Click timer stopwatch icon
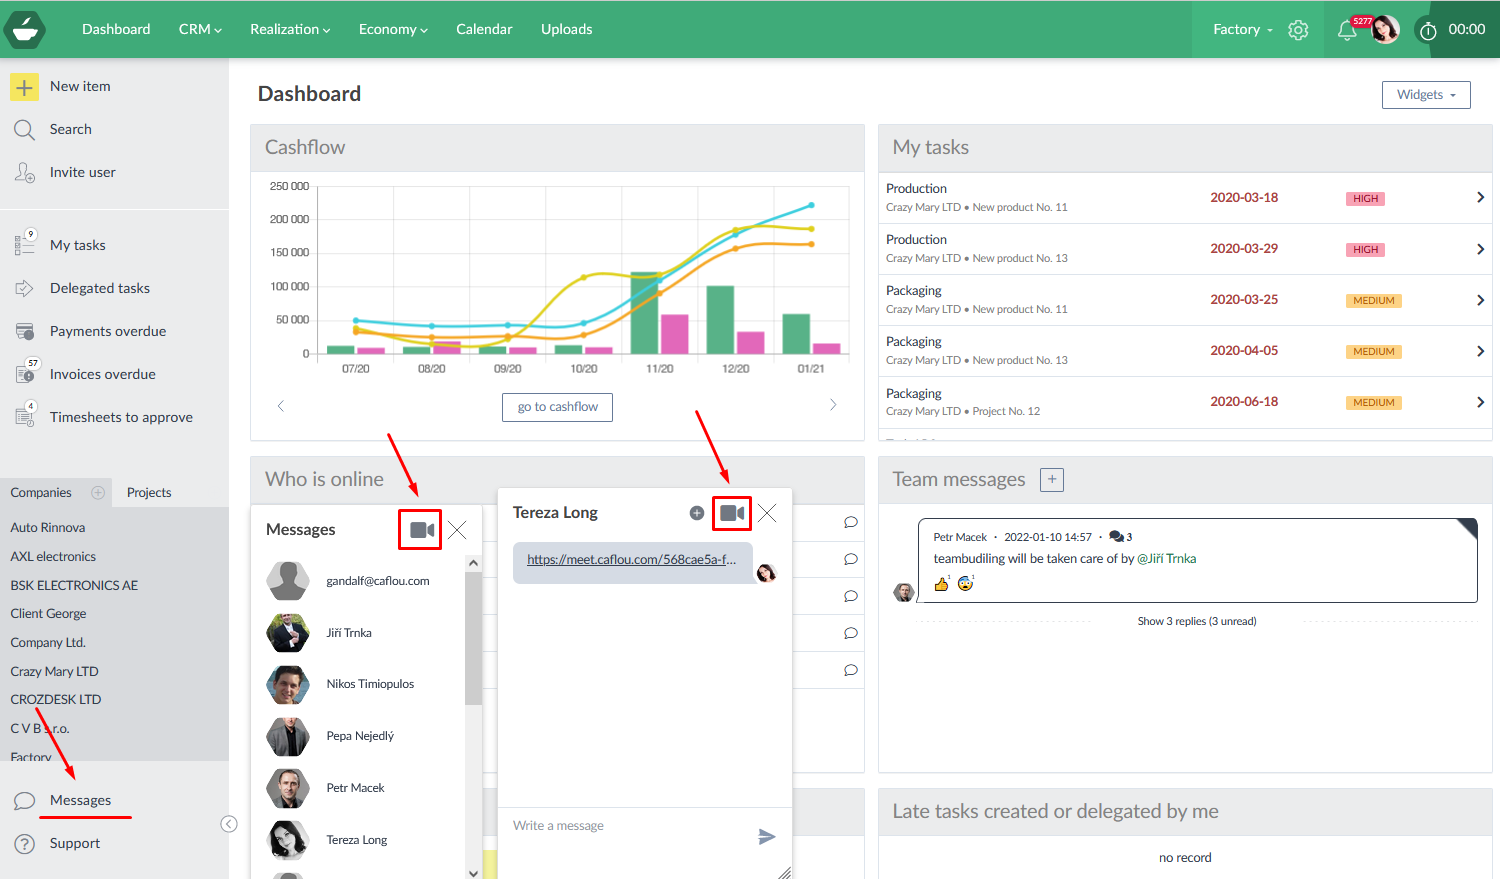 click(x=1428, y=31)
